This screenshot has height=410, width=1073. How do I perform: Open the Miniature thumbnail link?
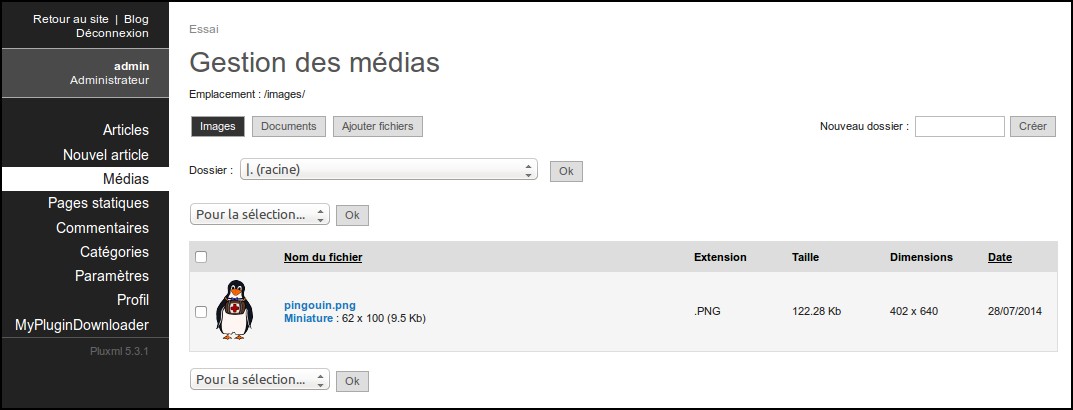pos(308,318)
